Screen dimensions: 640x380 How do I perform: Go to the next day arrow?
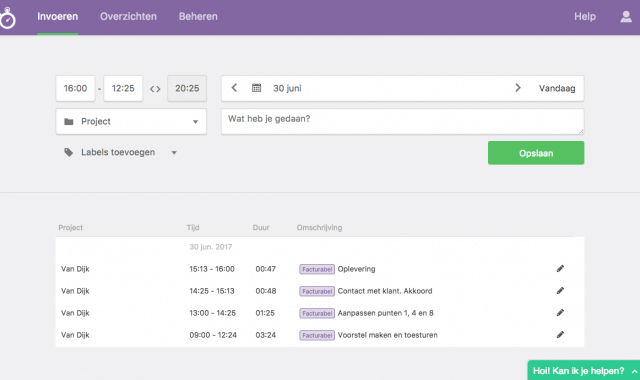point(518,88)
